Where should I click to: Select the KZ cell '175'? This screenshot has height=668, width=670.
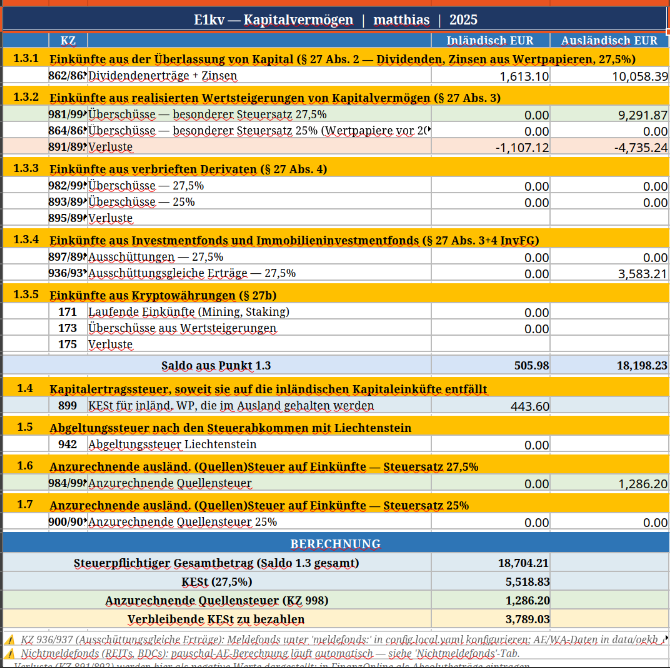tap(68, 344)
